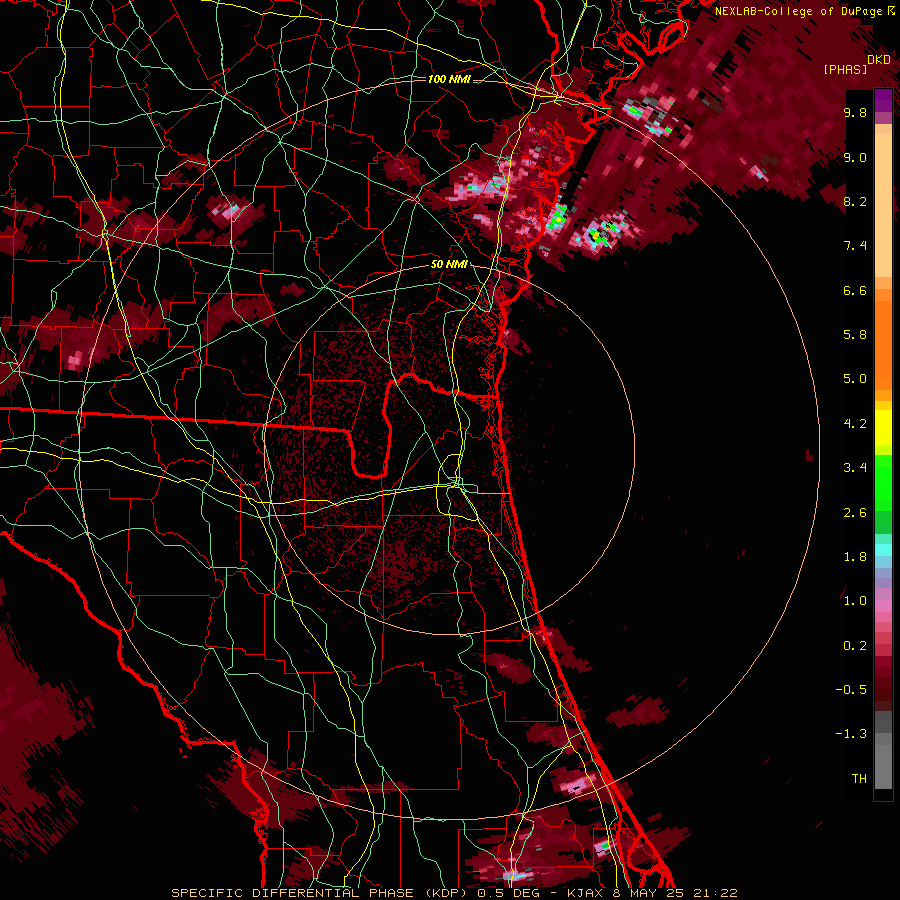Click the TH threshold label
The width and height of the screenshot is (900, 900).
tap(859, 778)
